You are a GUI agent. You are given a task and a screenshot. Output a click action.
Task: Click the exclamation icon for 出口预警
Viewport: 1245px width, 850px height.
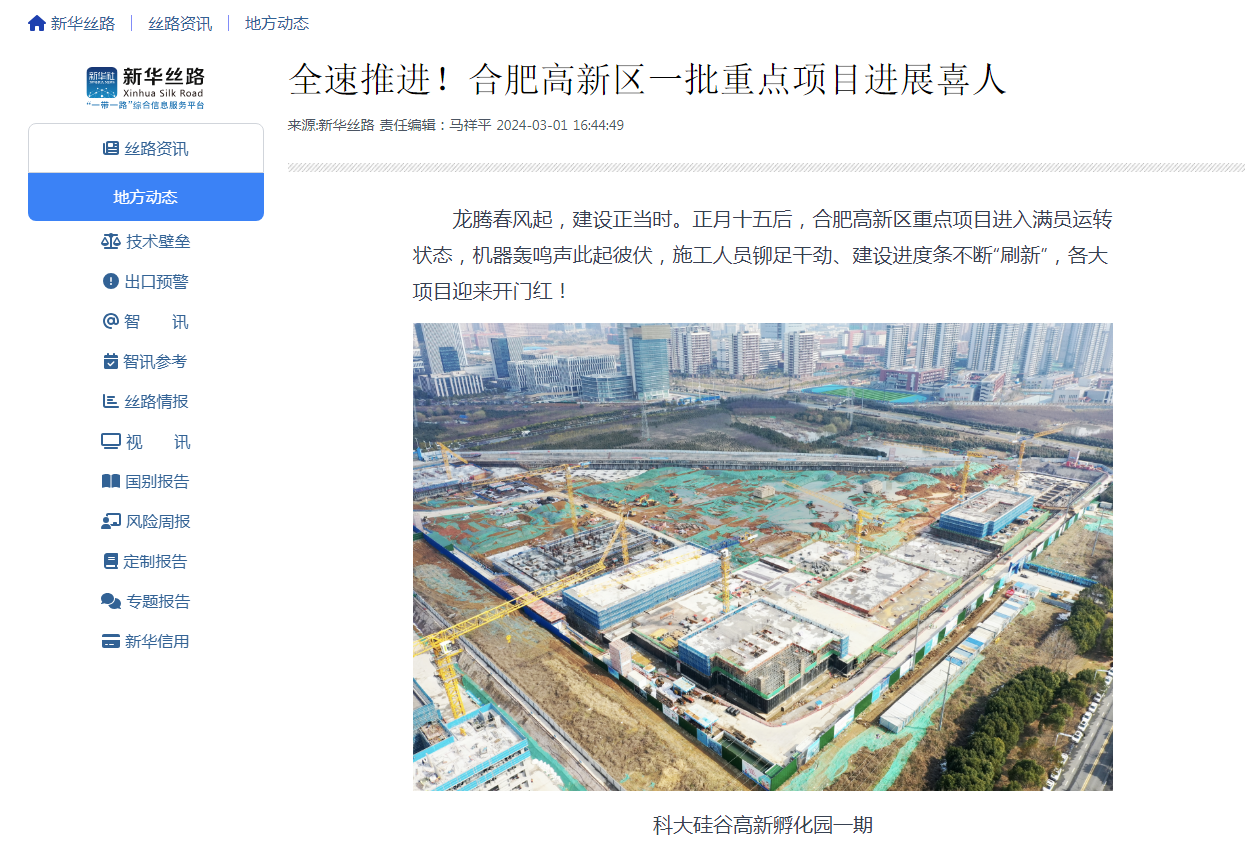coord(111,281)
